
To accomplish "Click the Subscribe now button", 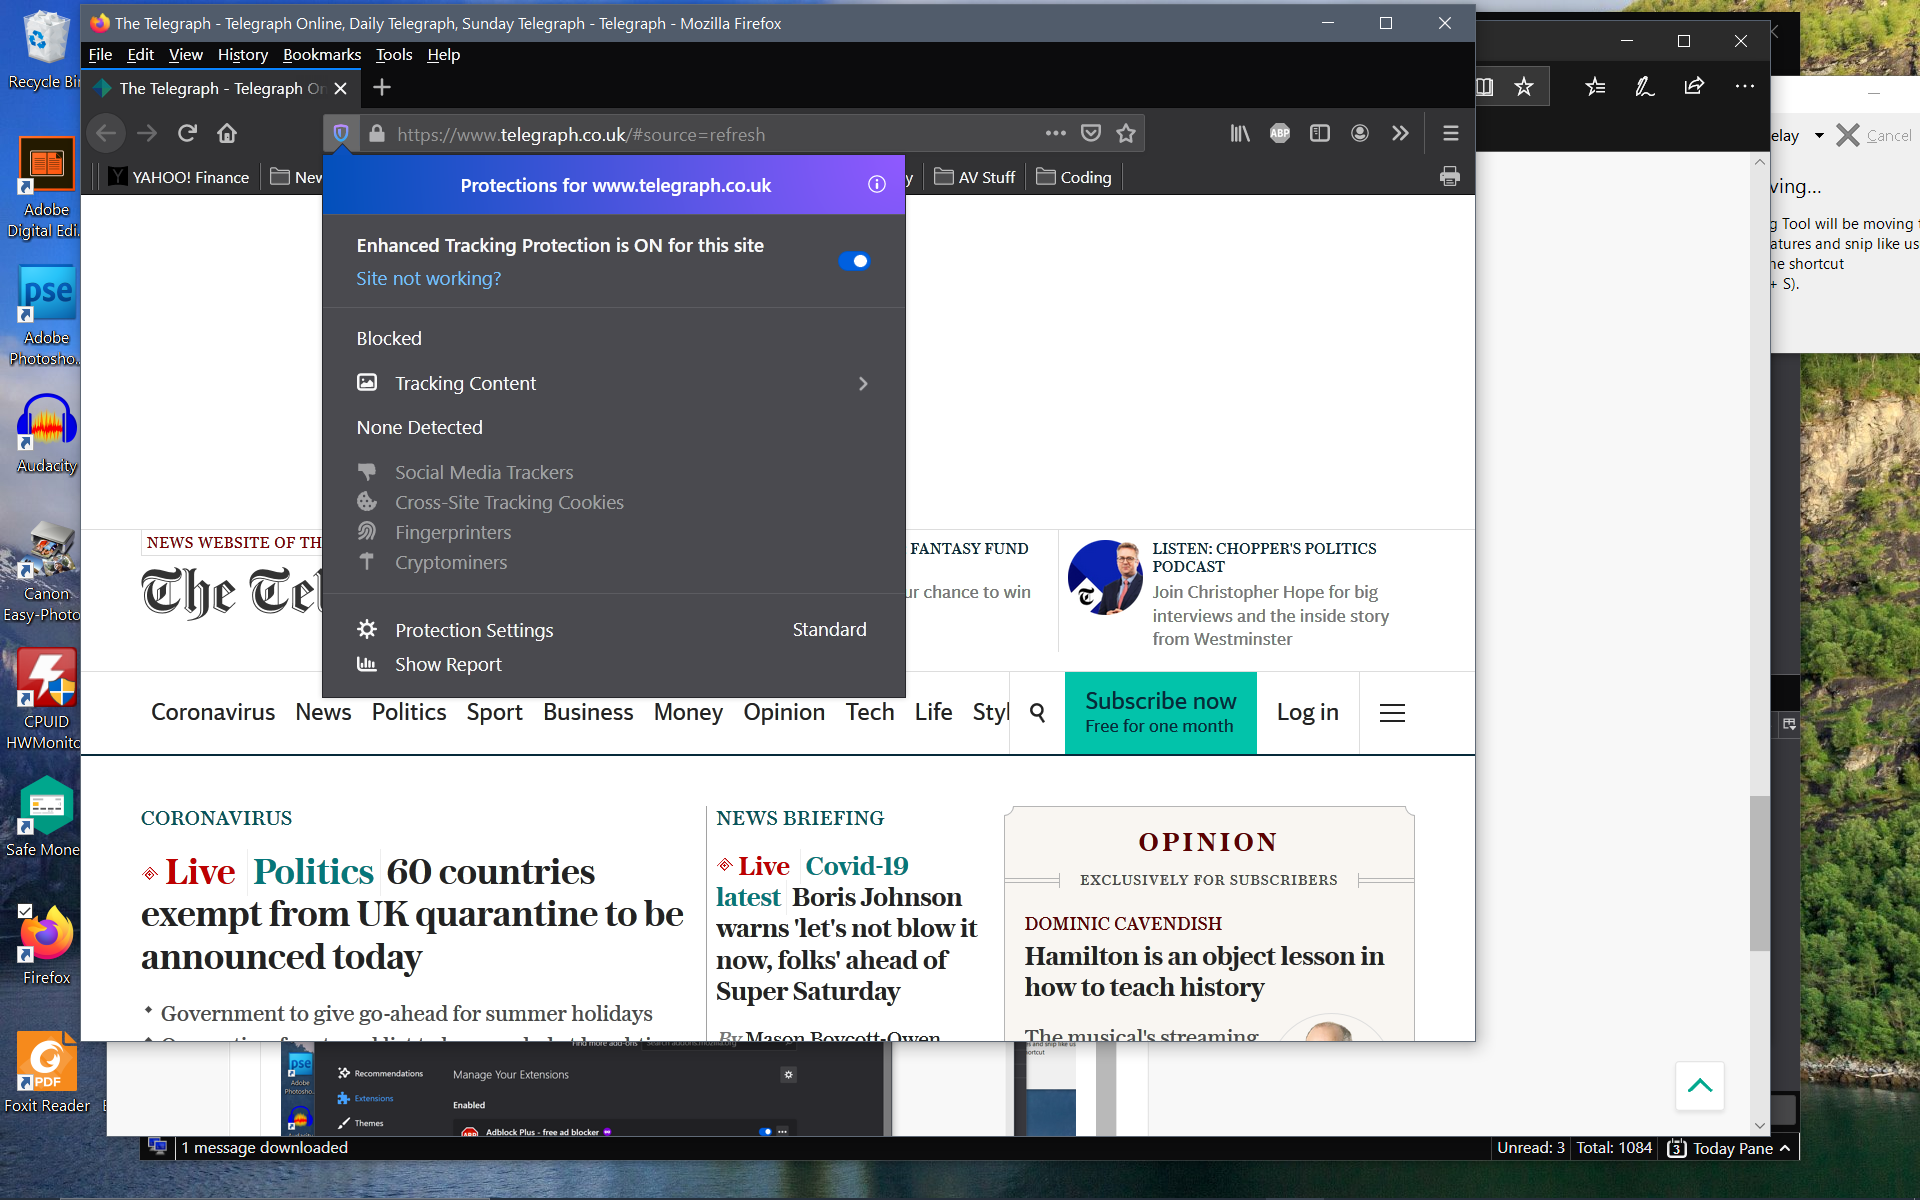I will coord(1160,712).
